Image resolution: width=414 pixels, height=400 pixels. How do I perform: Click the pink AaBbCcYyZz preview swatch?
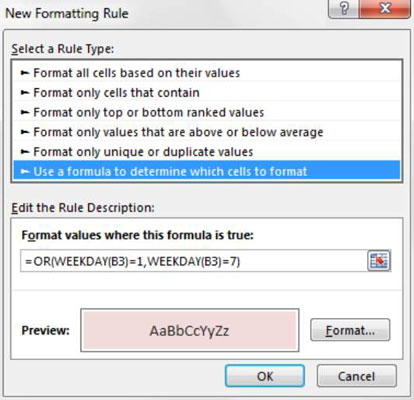point(190,330)
